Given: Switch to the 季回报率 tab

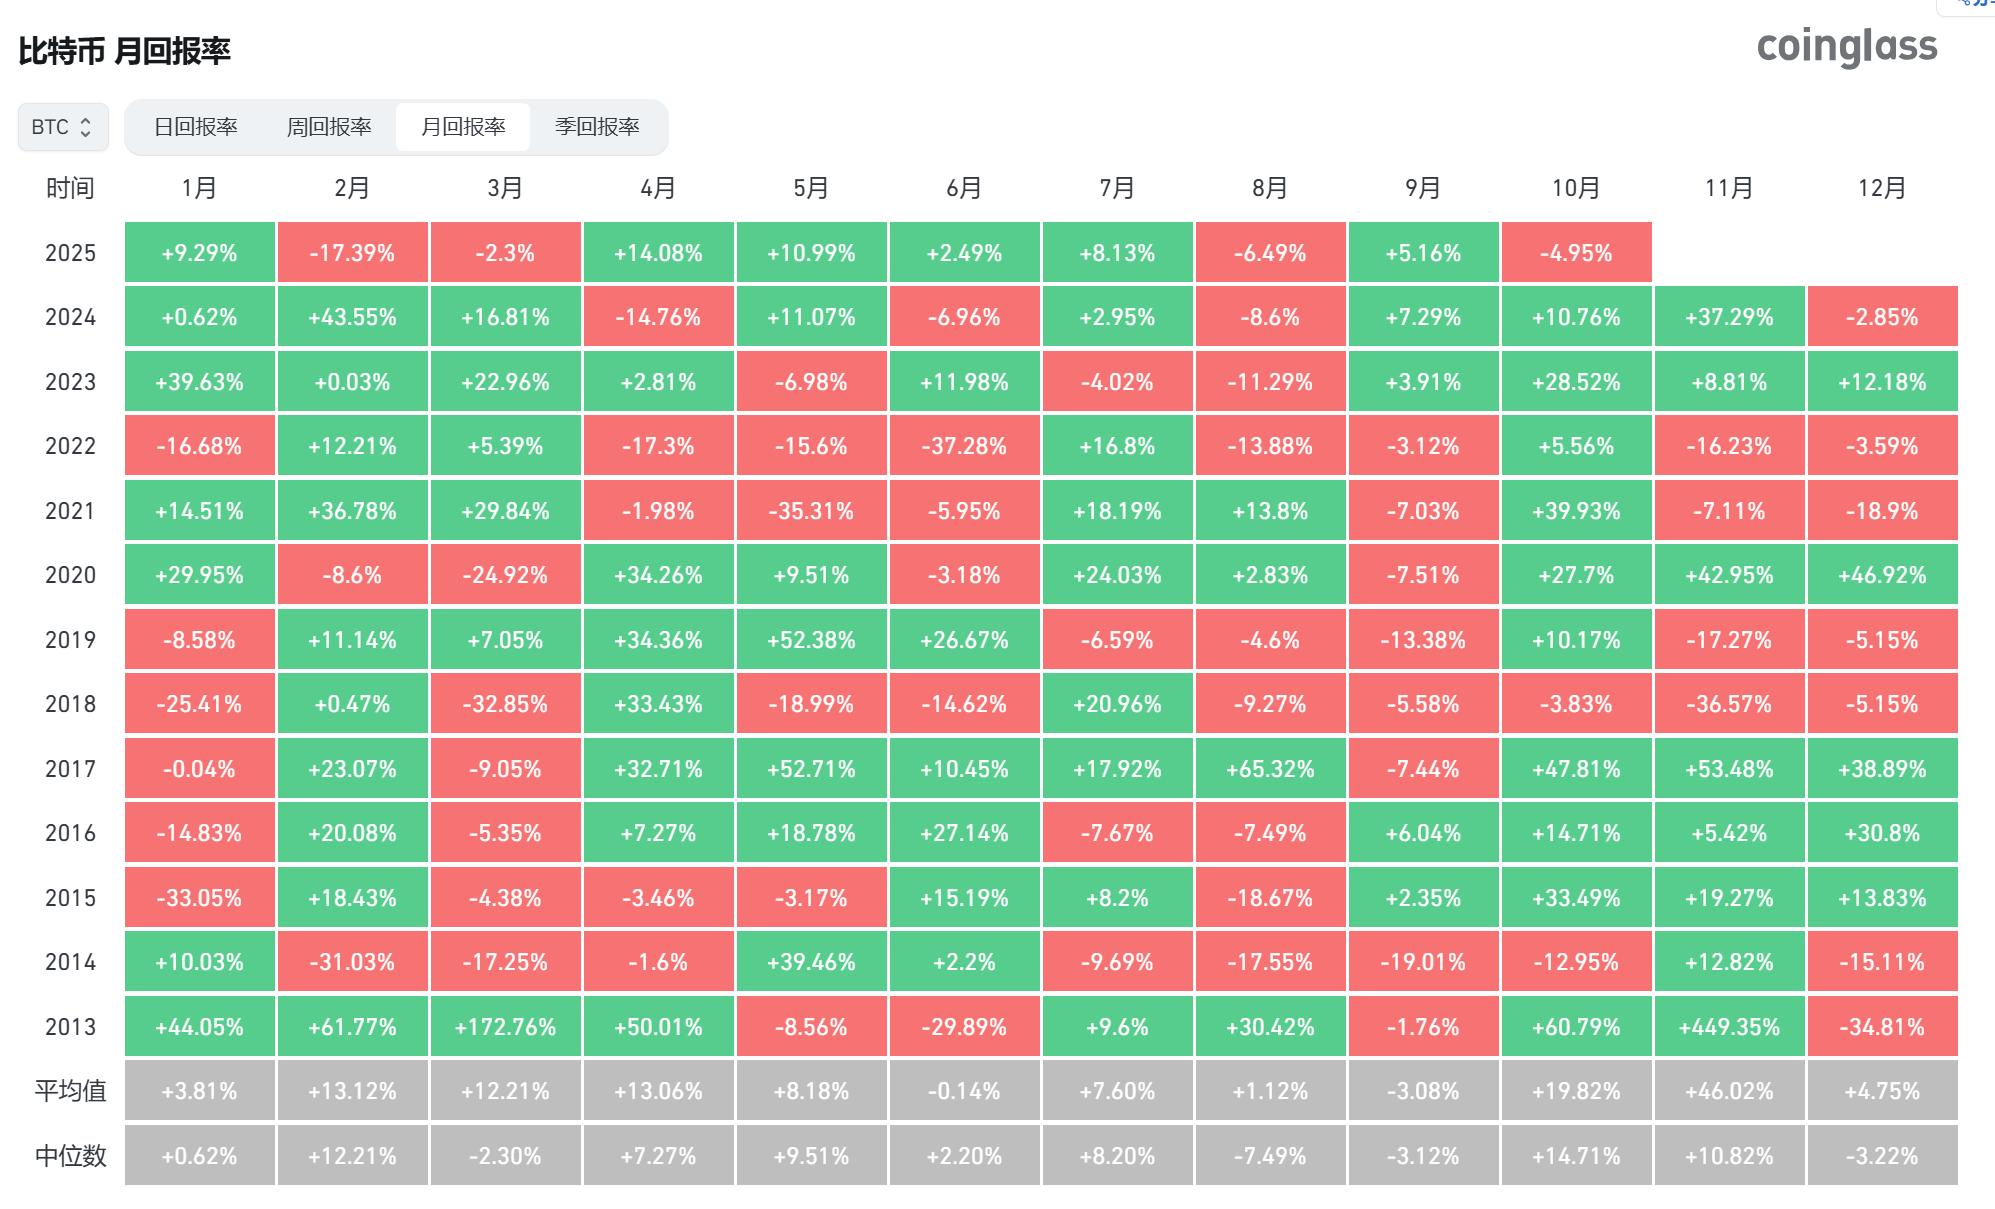Looking at the screenshot, I should (597, 127).
